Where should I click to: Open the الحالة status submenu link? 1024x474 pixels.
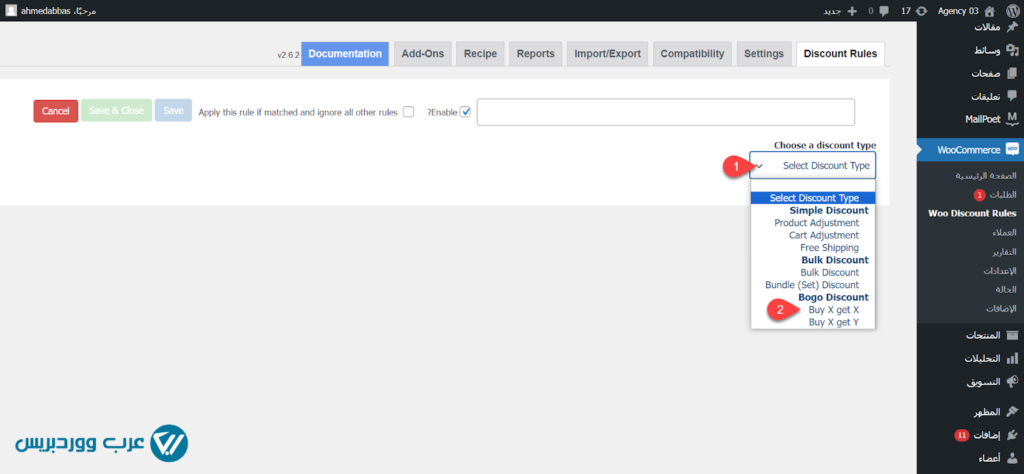(1007, 289)
